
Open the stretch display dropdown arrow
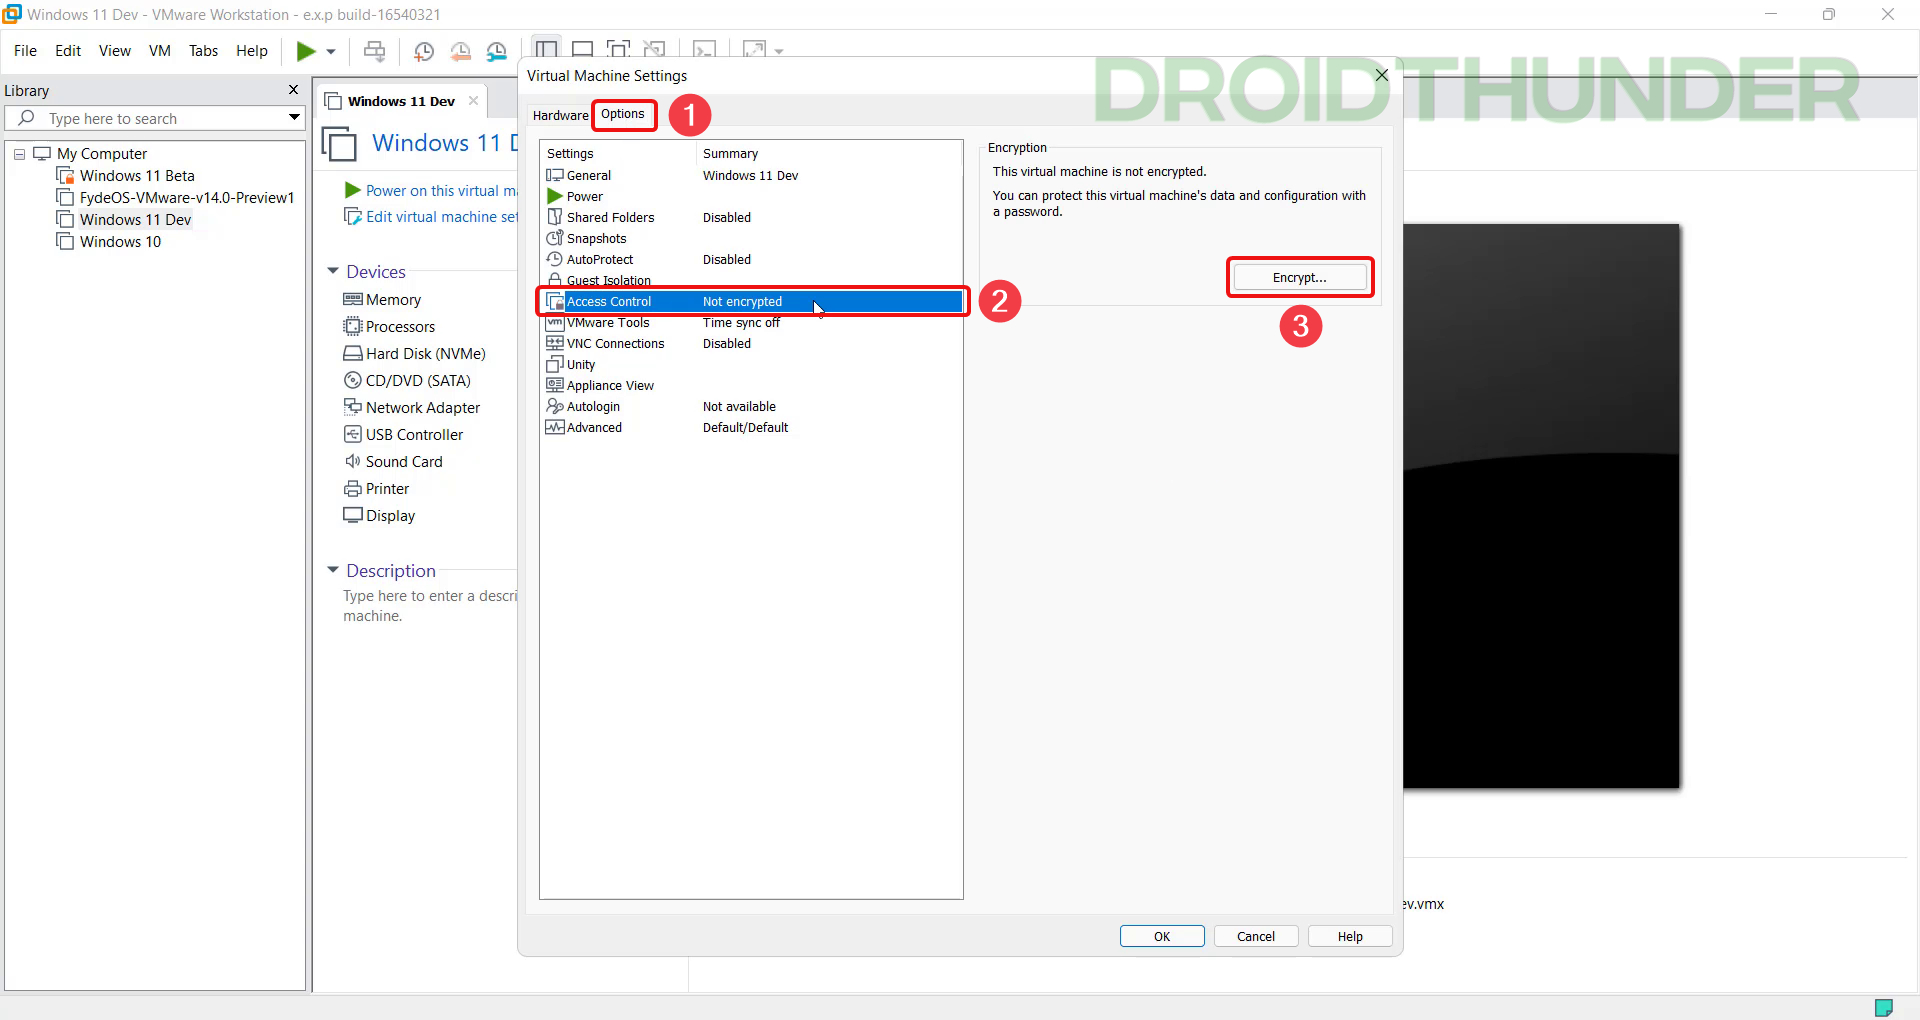779,51
